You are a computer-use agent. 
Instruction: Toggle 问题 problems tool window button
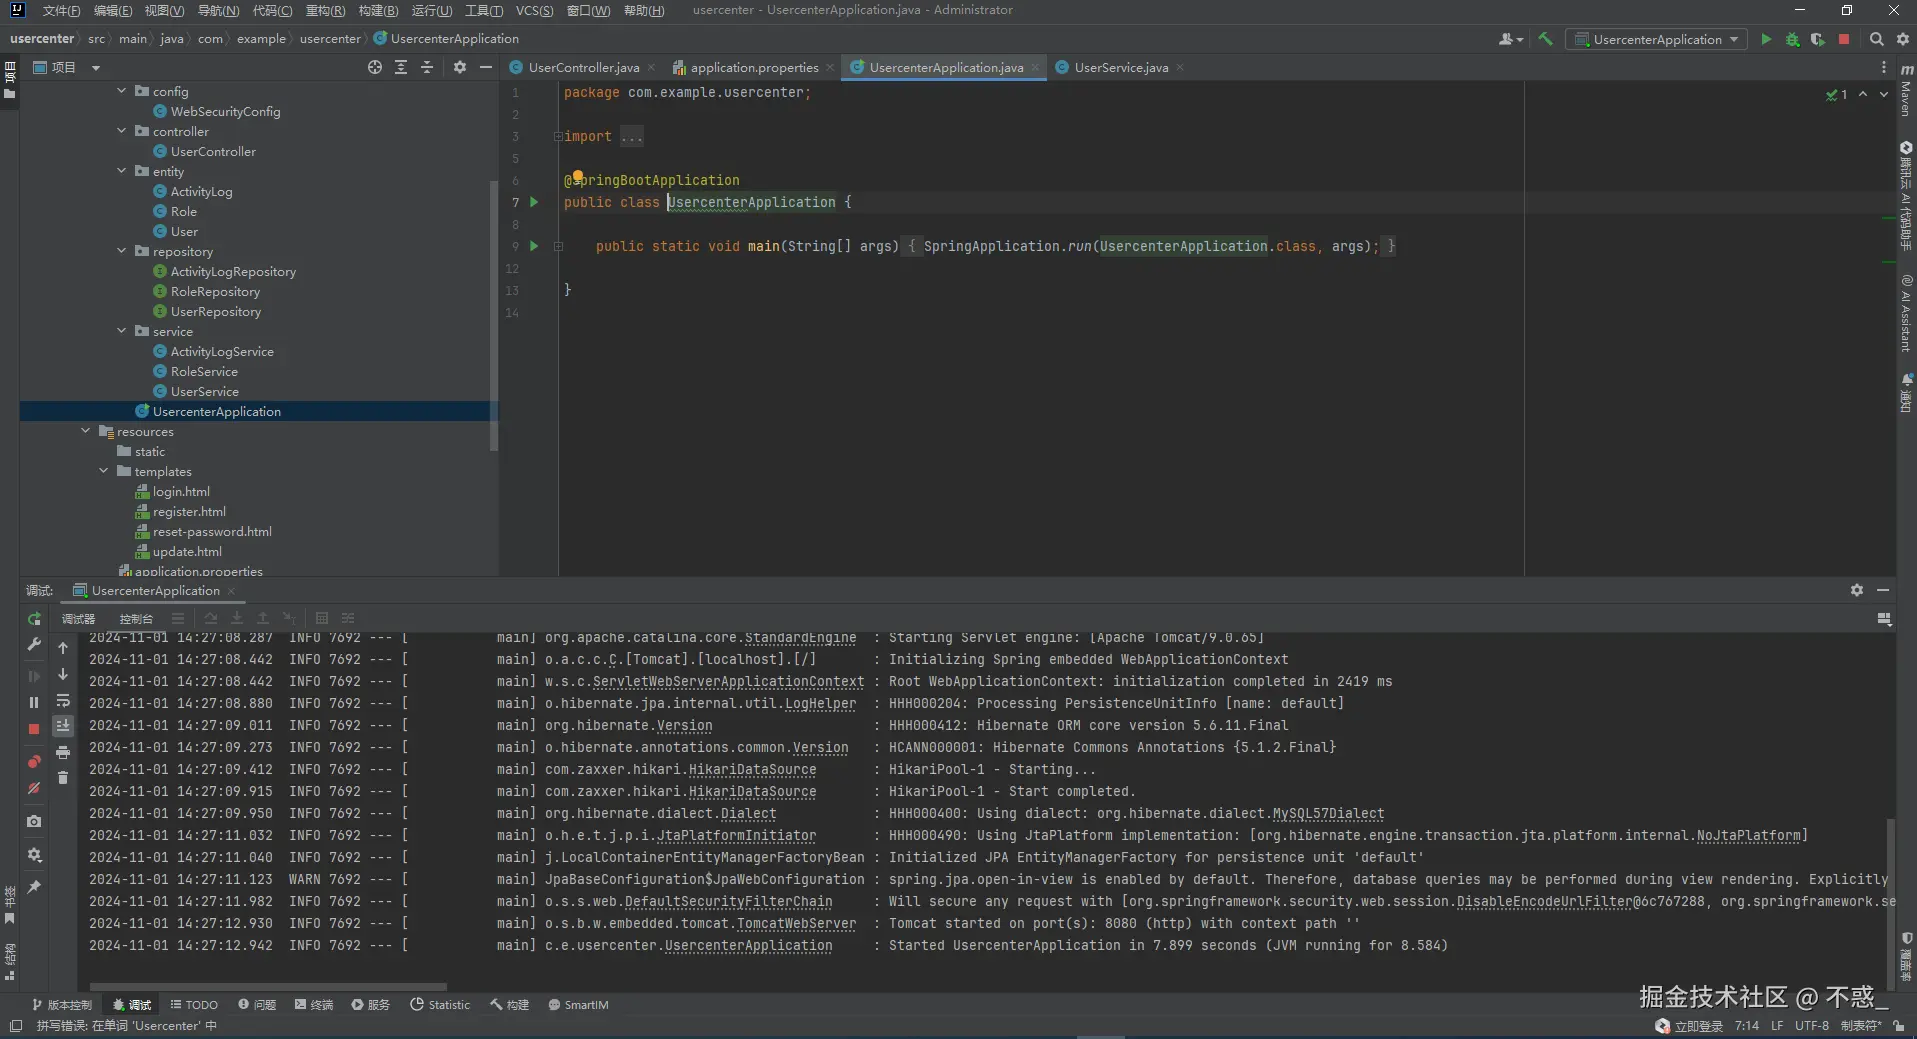click(257, 1005)
